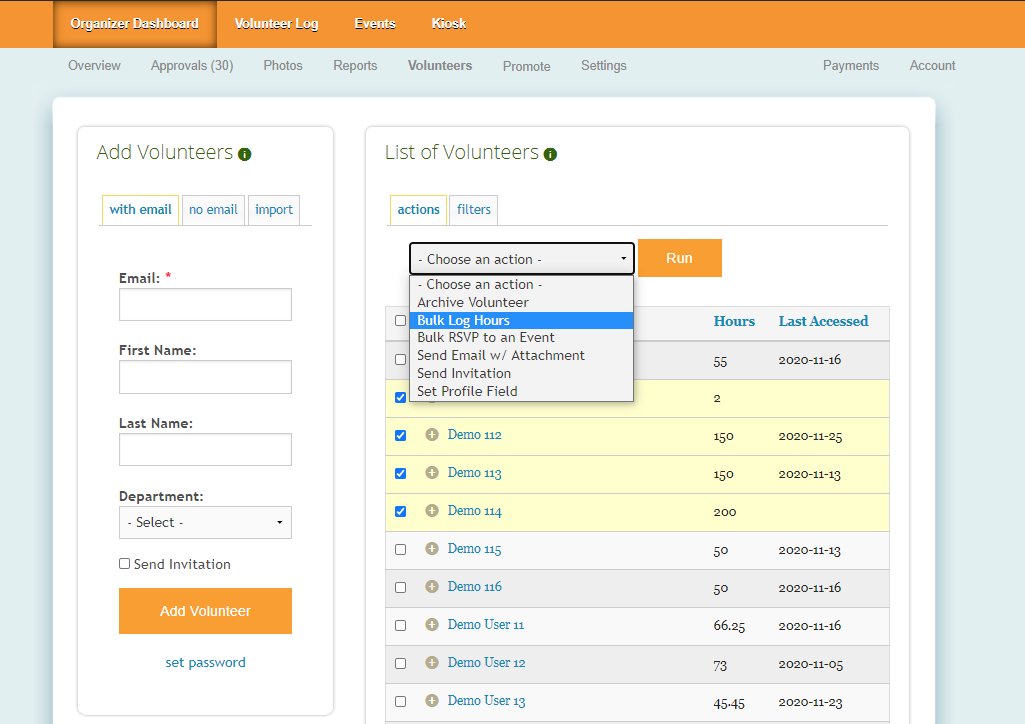This screenshot has height=724, width=1025.
Task: Expand plus icon for Demo 115
Action: coord(432,549)
